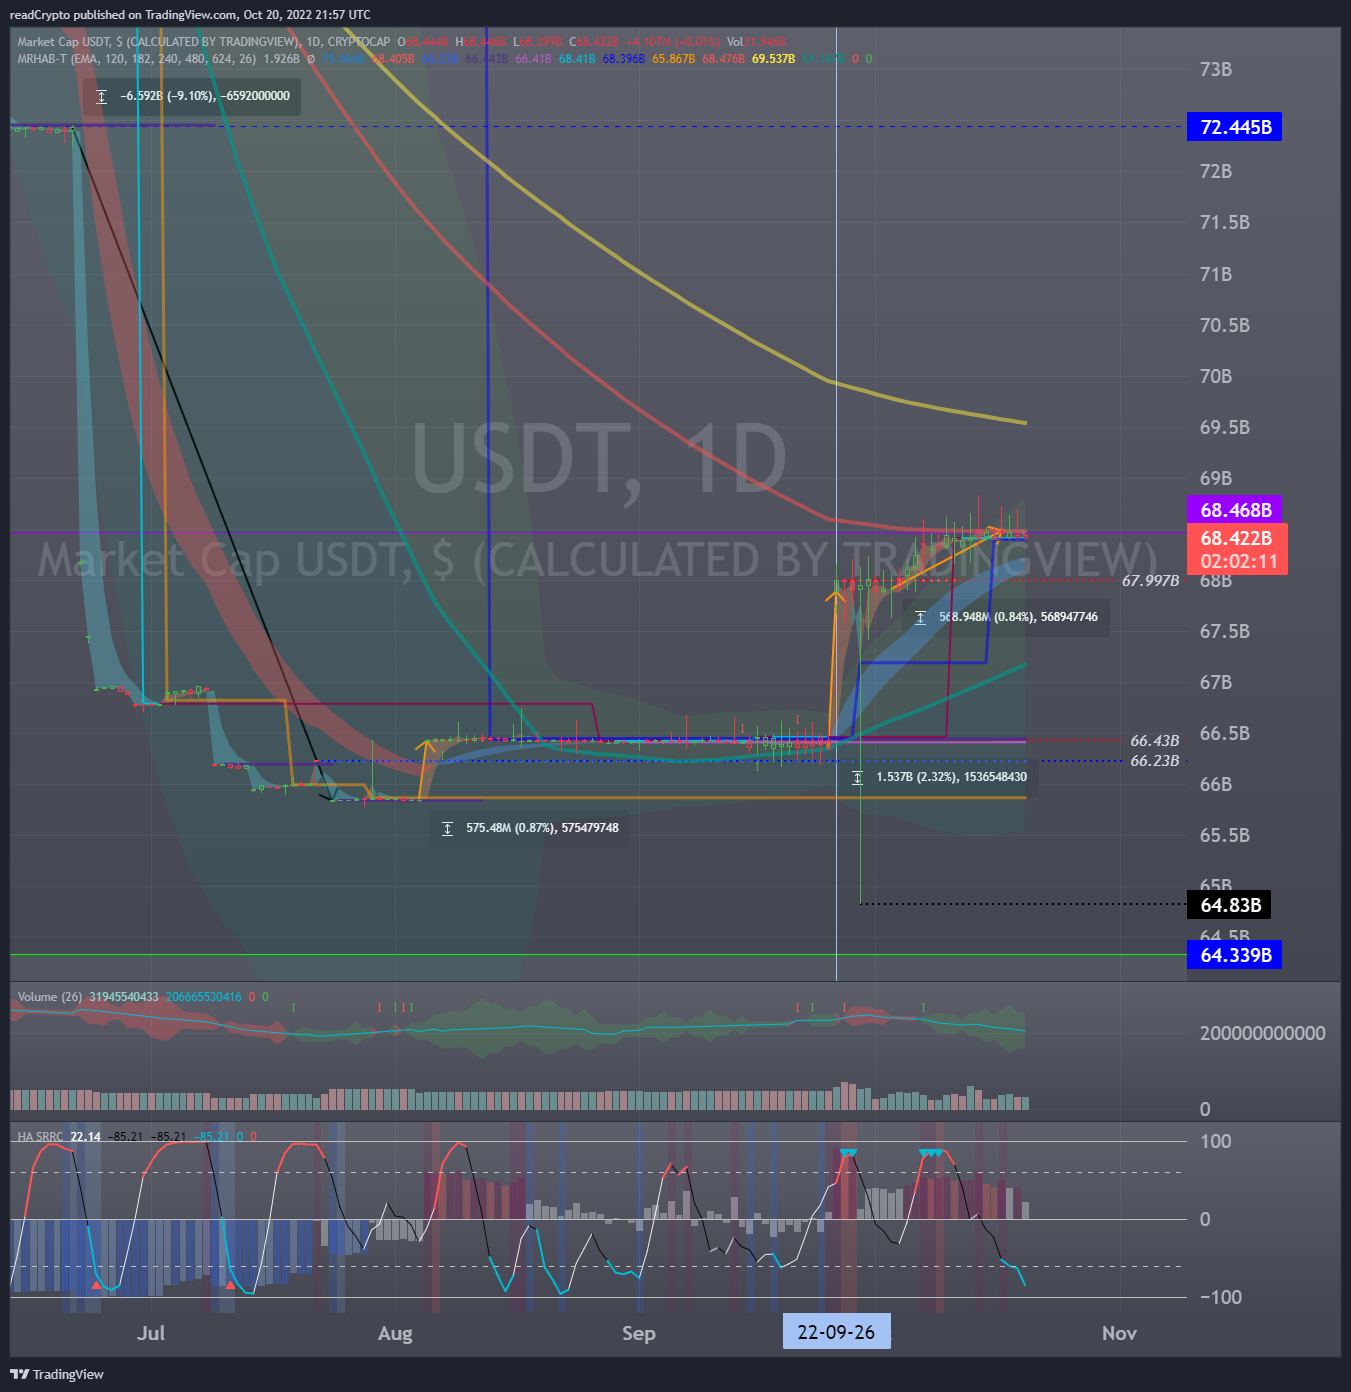Click the 72B price axis label
Viewport: 1351px width, 1392px height.
1216,171
